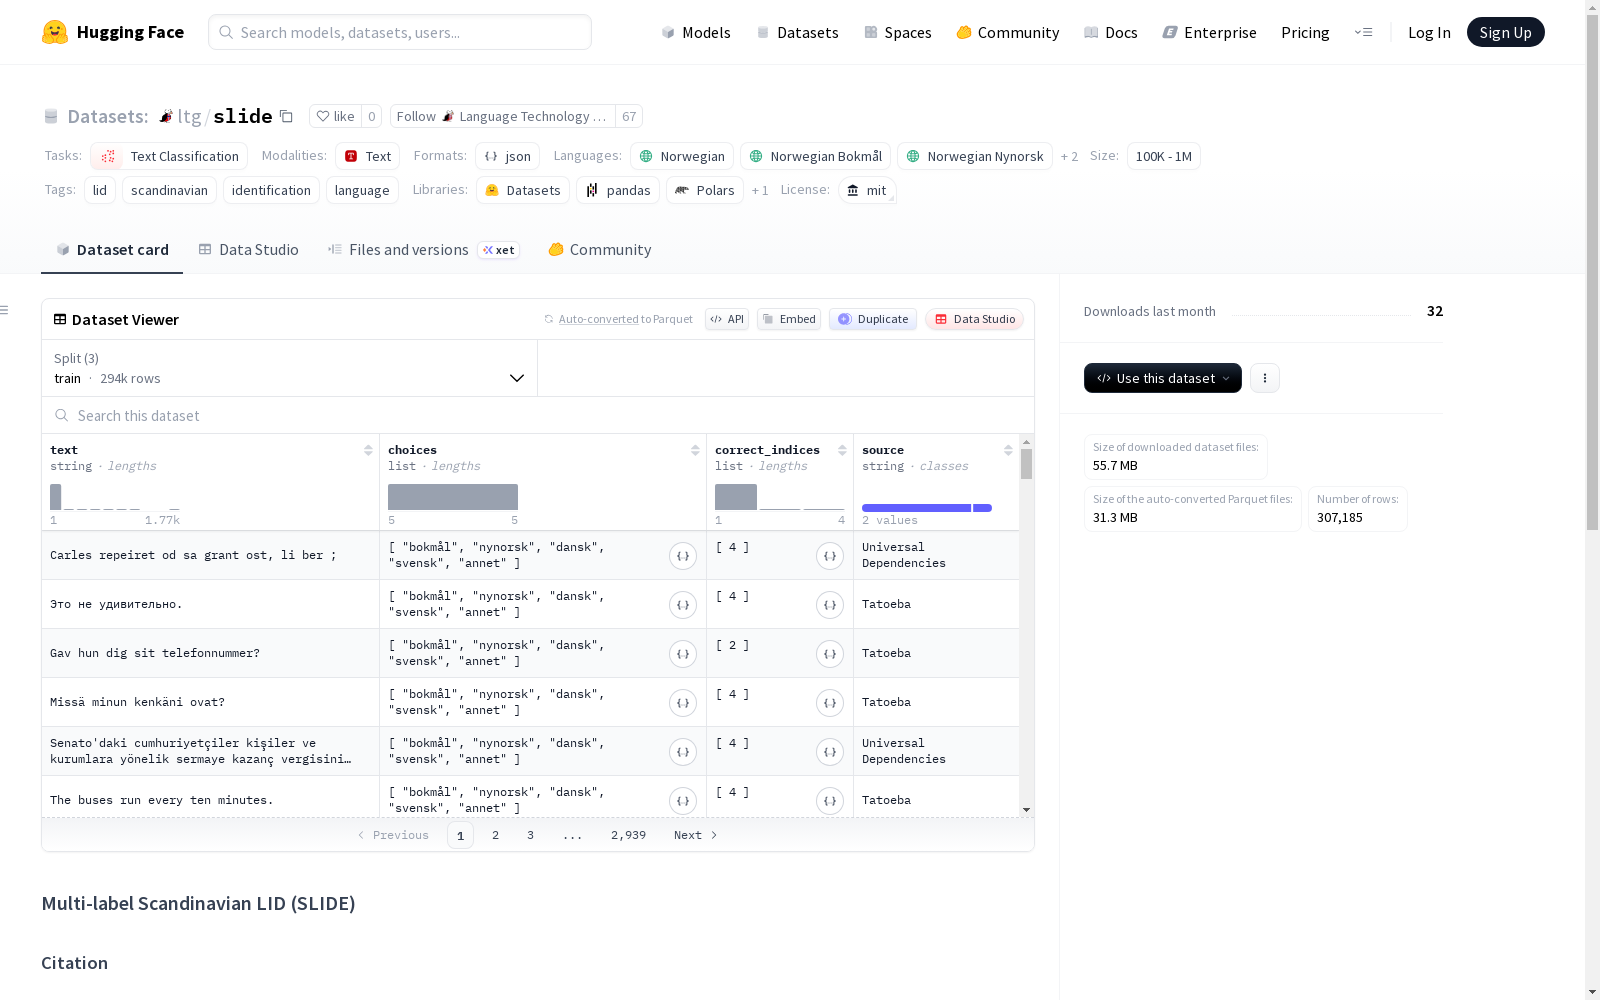Screen dimensions: 1600x1000
Task: Open the Use this dataset dropdown
Action: pos(1163,378)
